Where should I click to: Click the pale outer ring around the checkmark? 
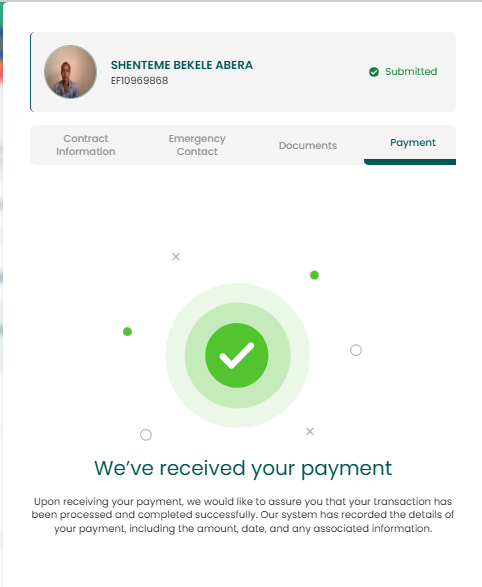(238, 292)
